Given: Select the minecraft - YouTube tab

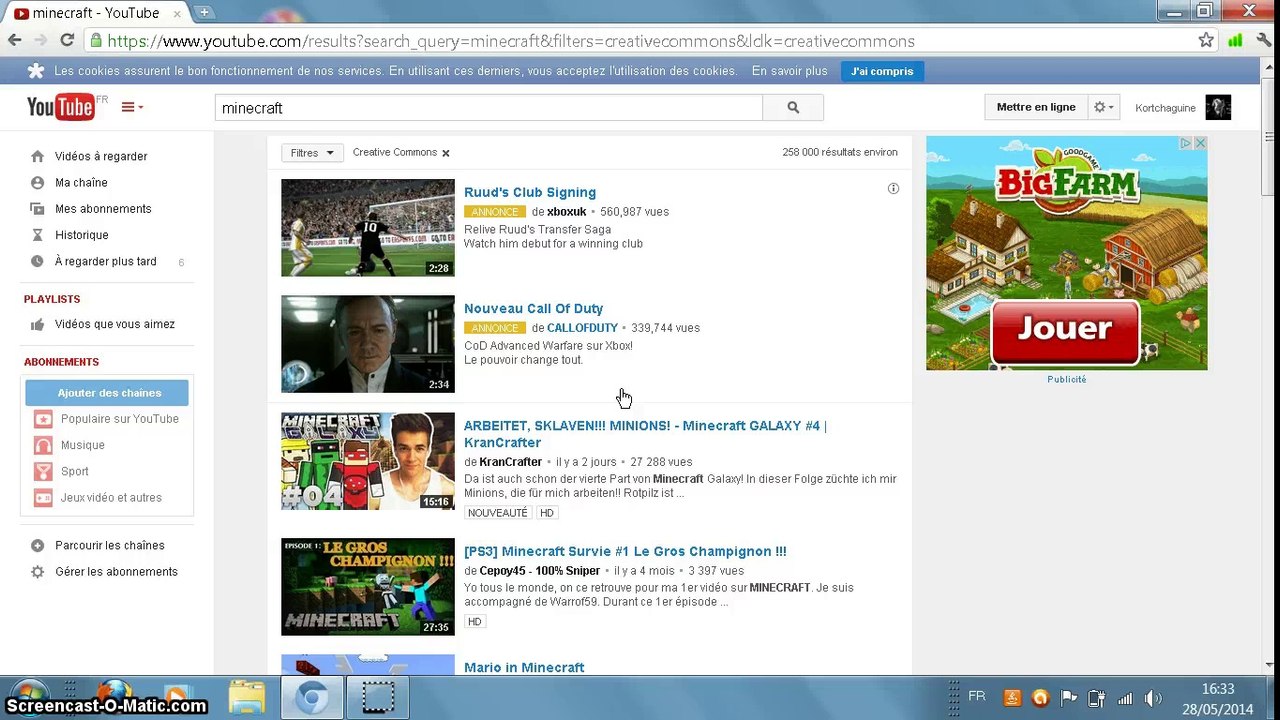Looking at the screenshot, I should 97,13.
